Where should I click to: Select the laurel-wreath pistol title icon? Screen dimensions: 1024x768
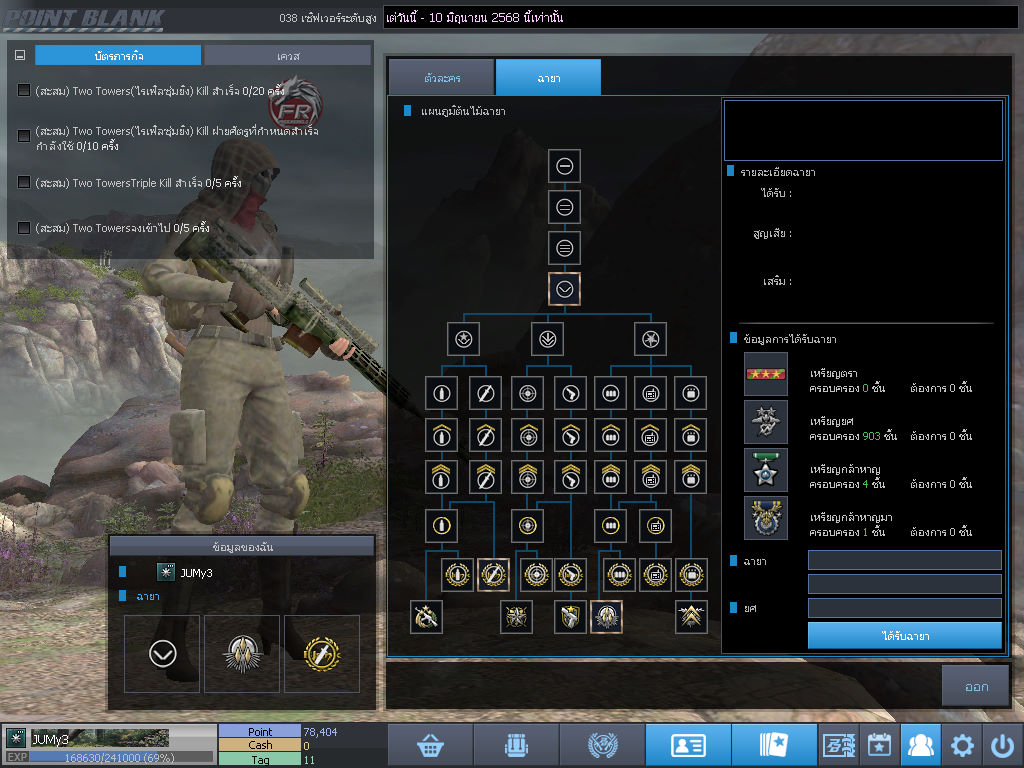click(x=570, y=575)
